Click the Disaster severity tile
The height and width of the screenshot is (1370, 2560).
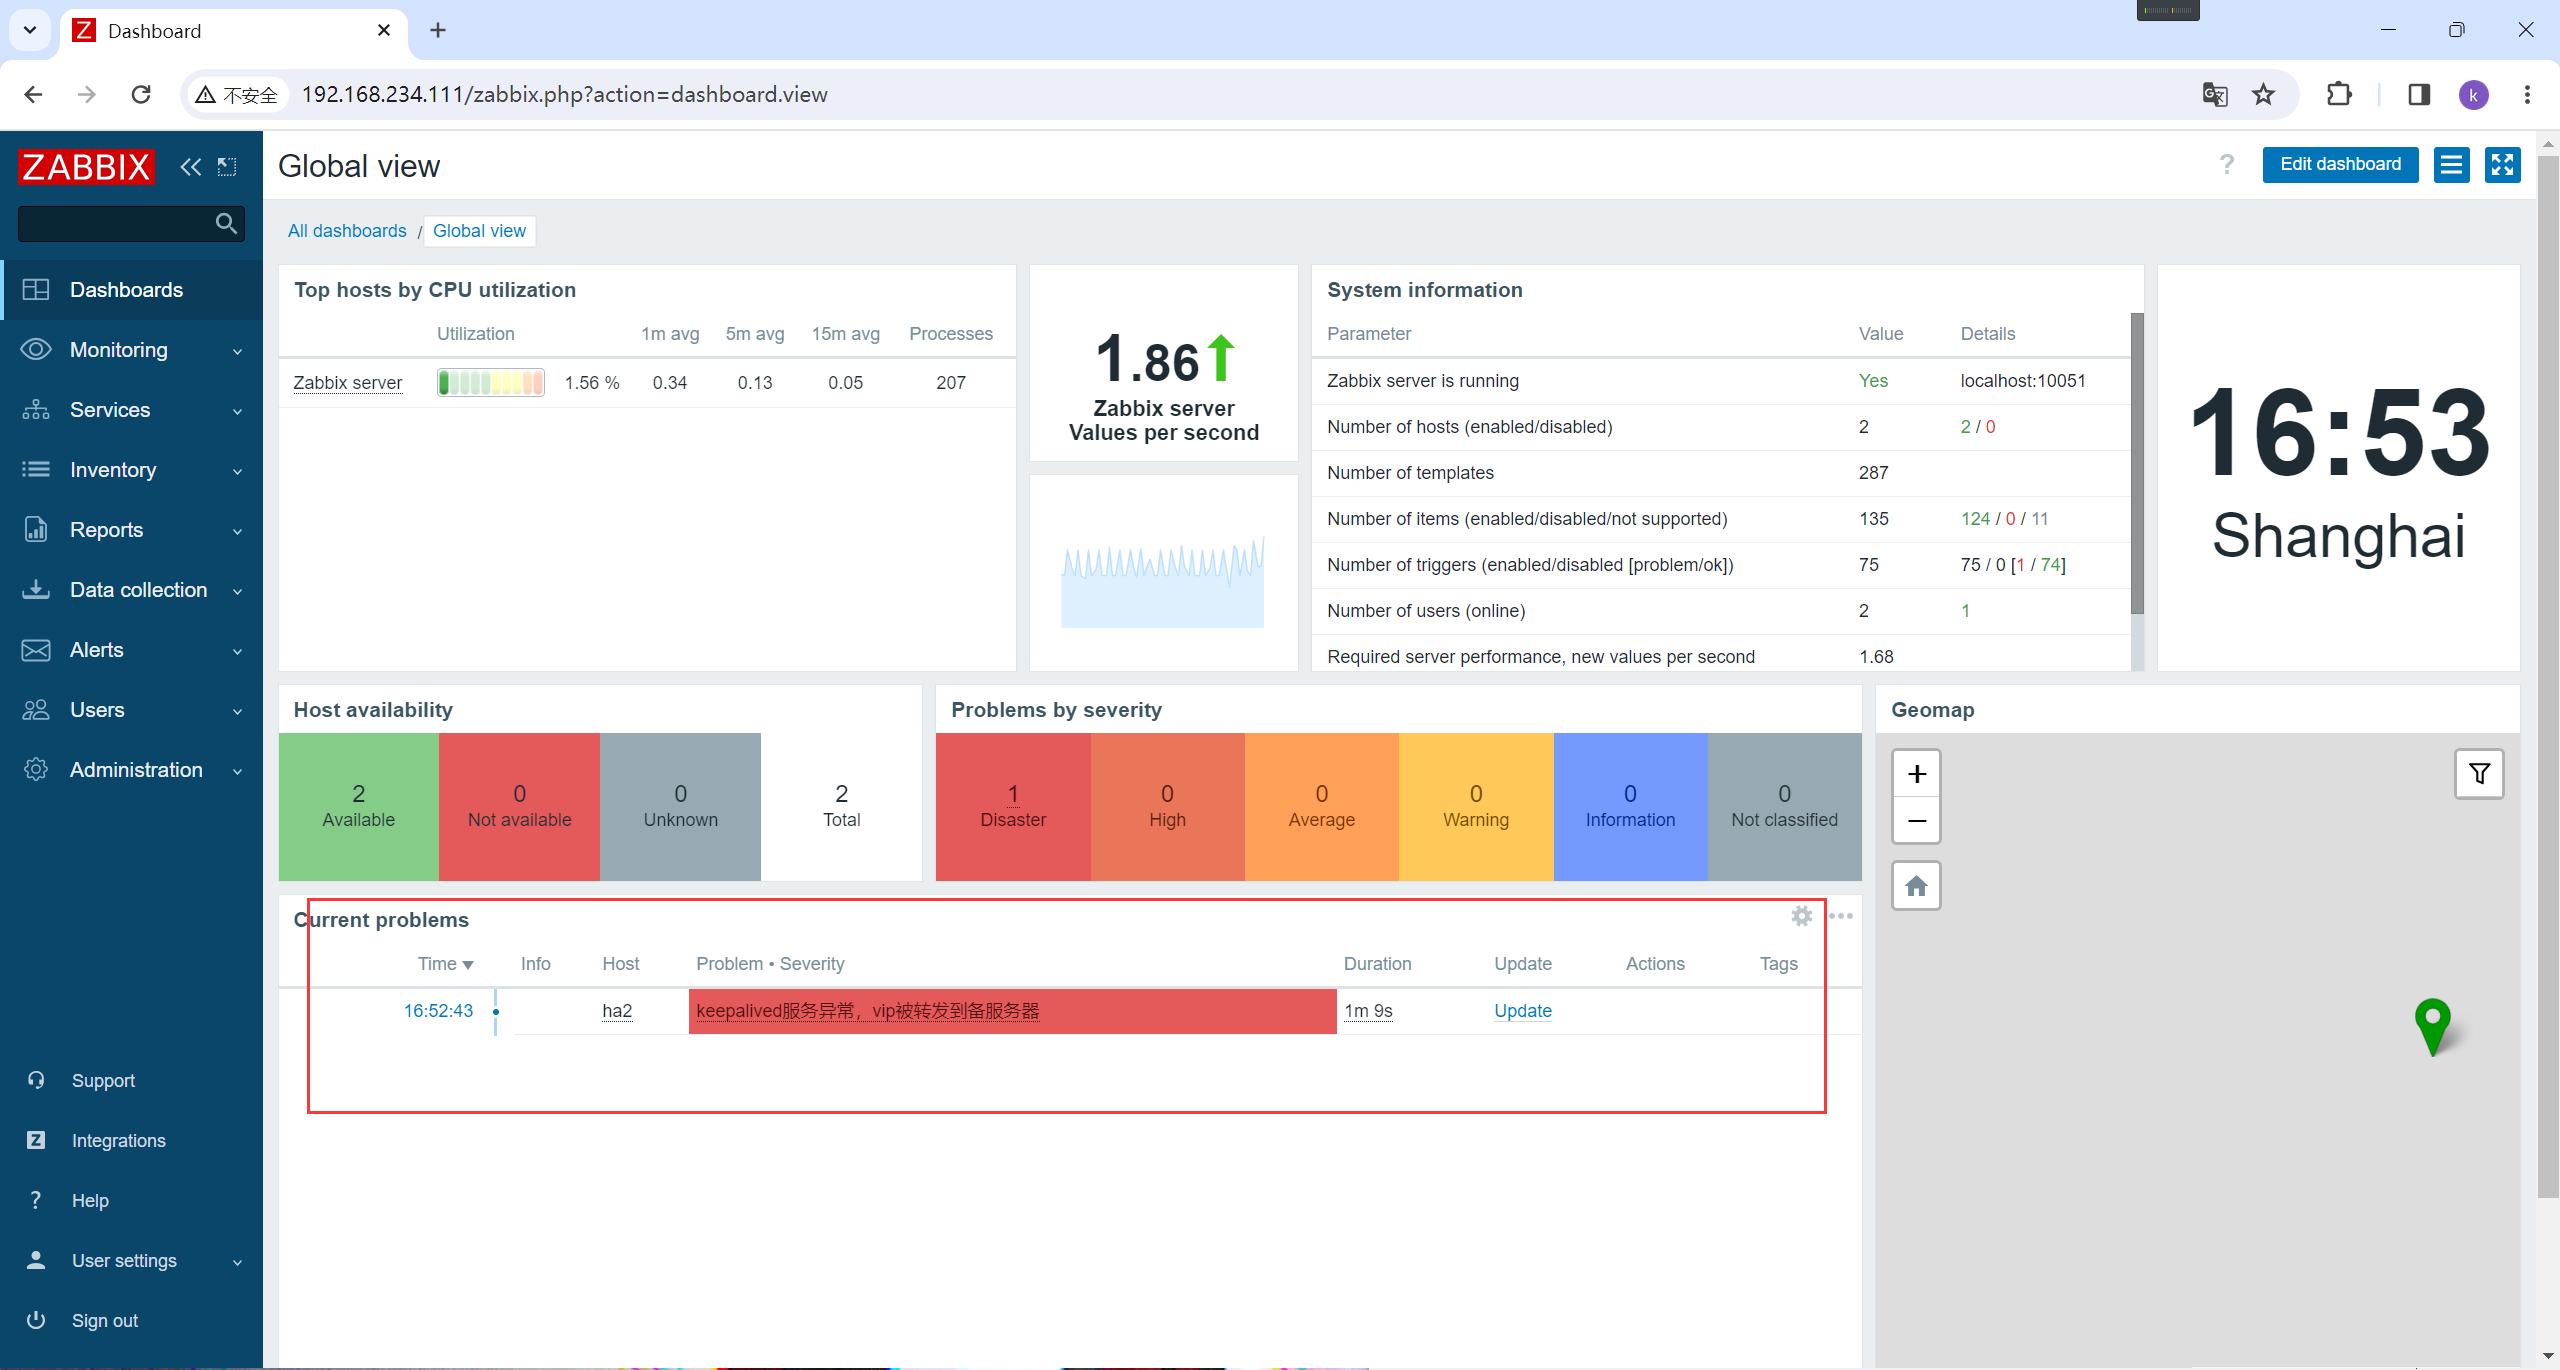click(x=1013, y=807)
